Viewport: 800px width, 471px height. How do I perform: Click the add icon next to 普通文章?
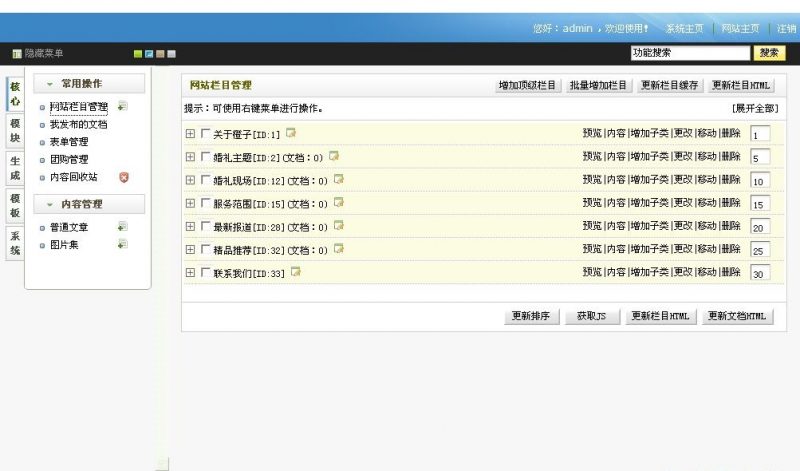pyautogui.click(x=122, y=227)
